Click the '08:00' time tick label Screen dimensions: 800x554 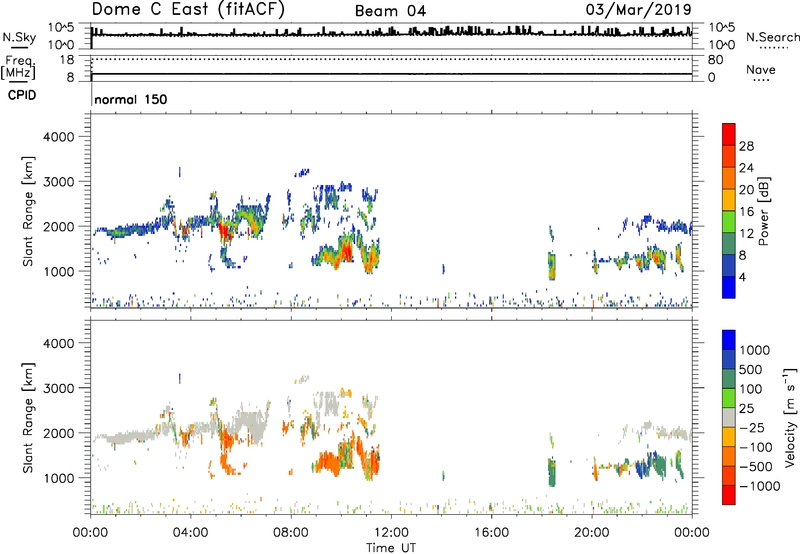(x=291, y=533)
